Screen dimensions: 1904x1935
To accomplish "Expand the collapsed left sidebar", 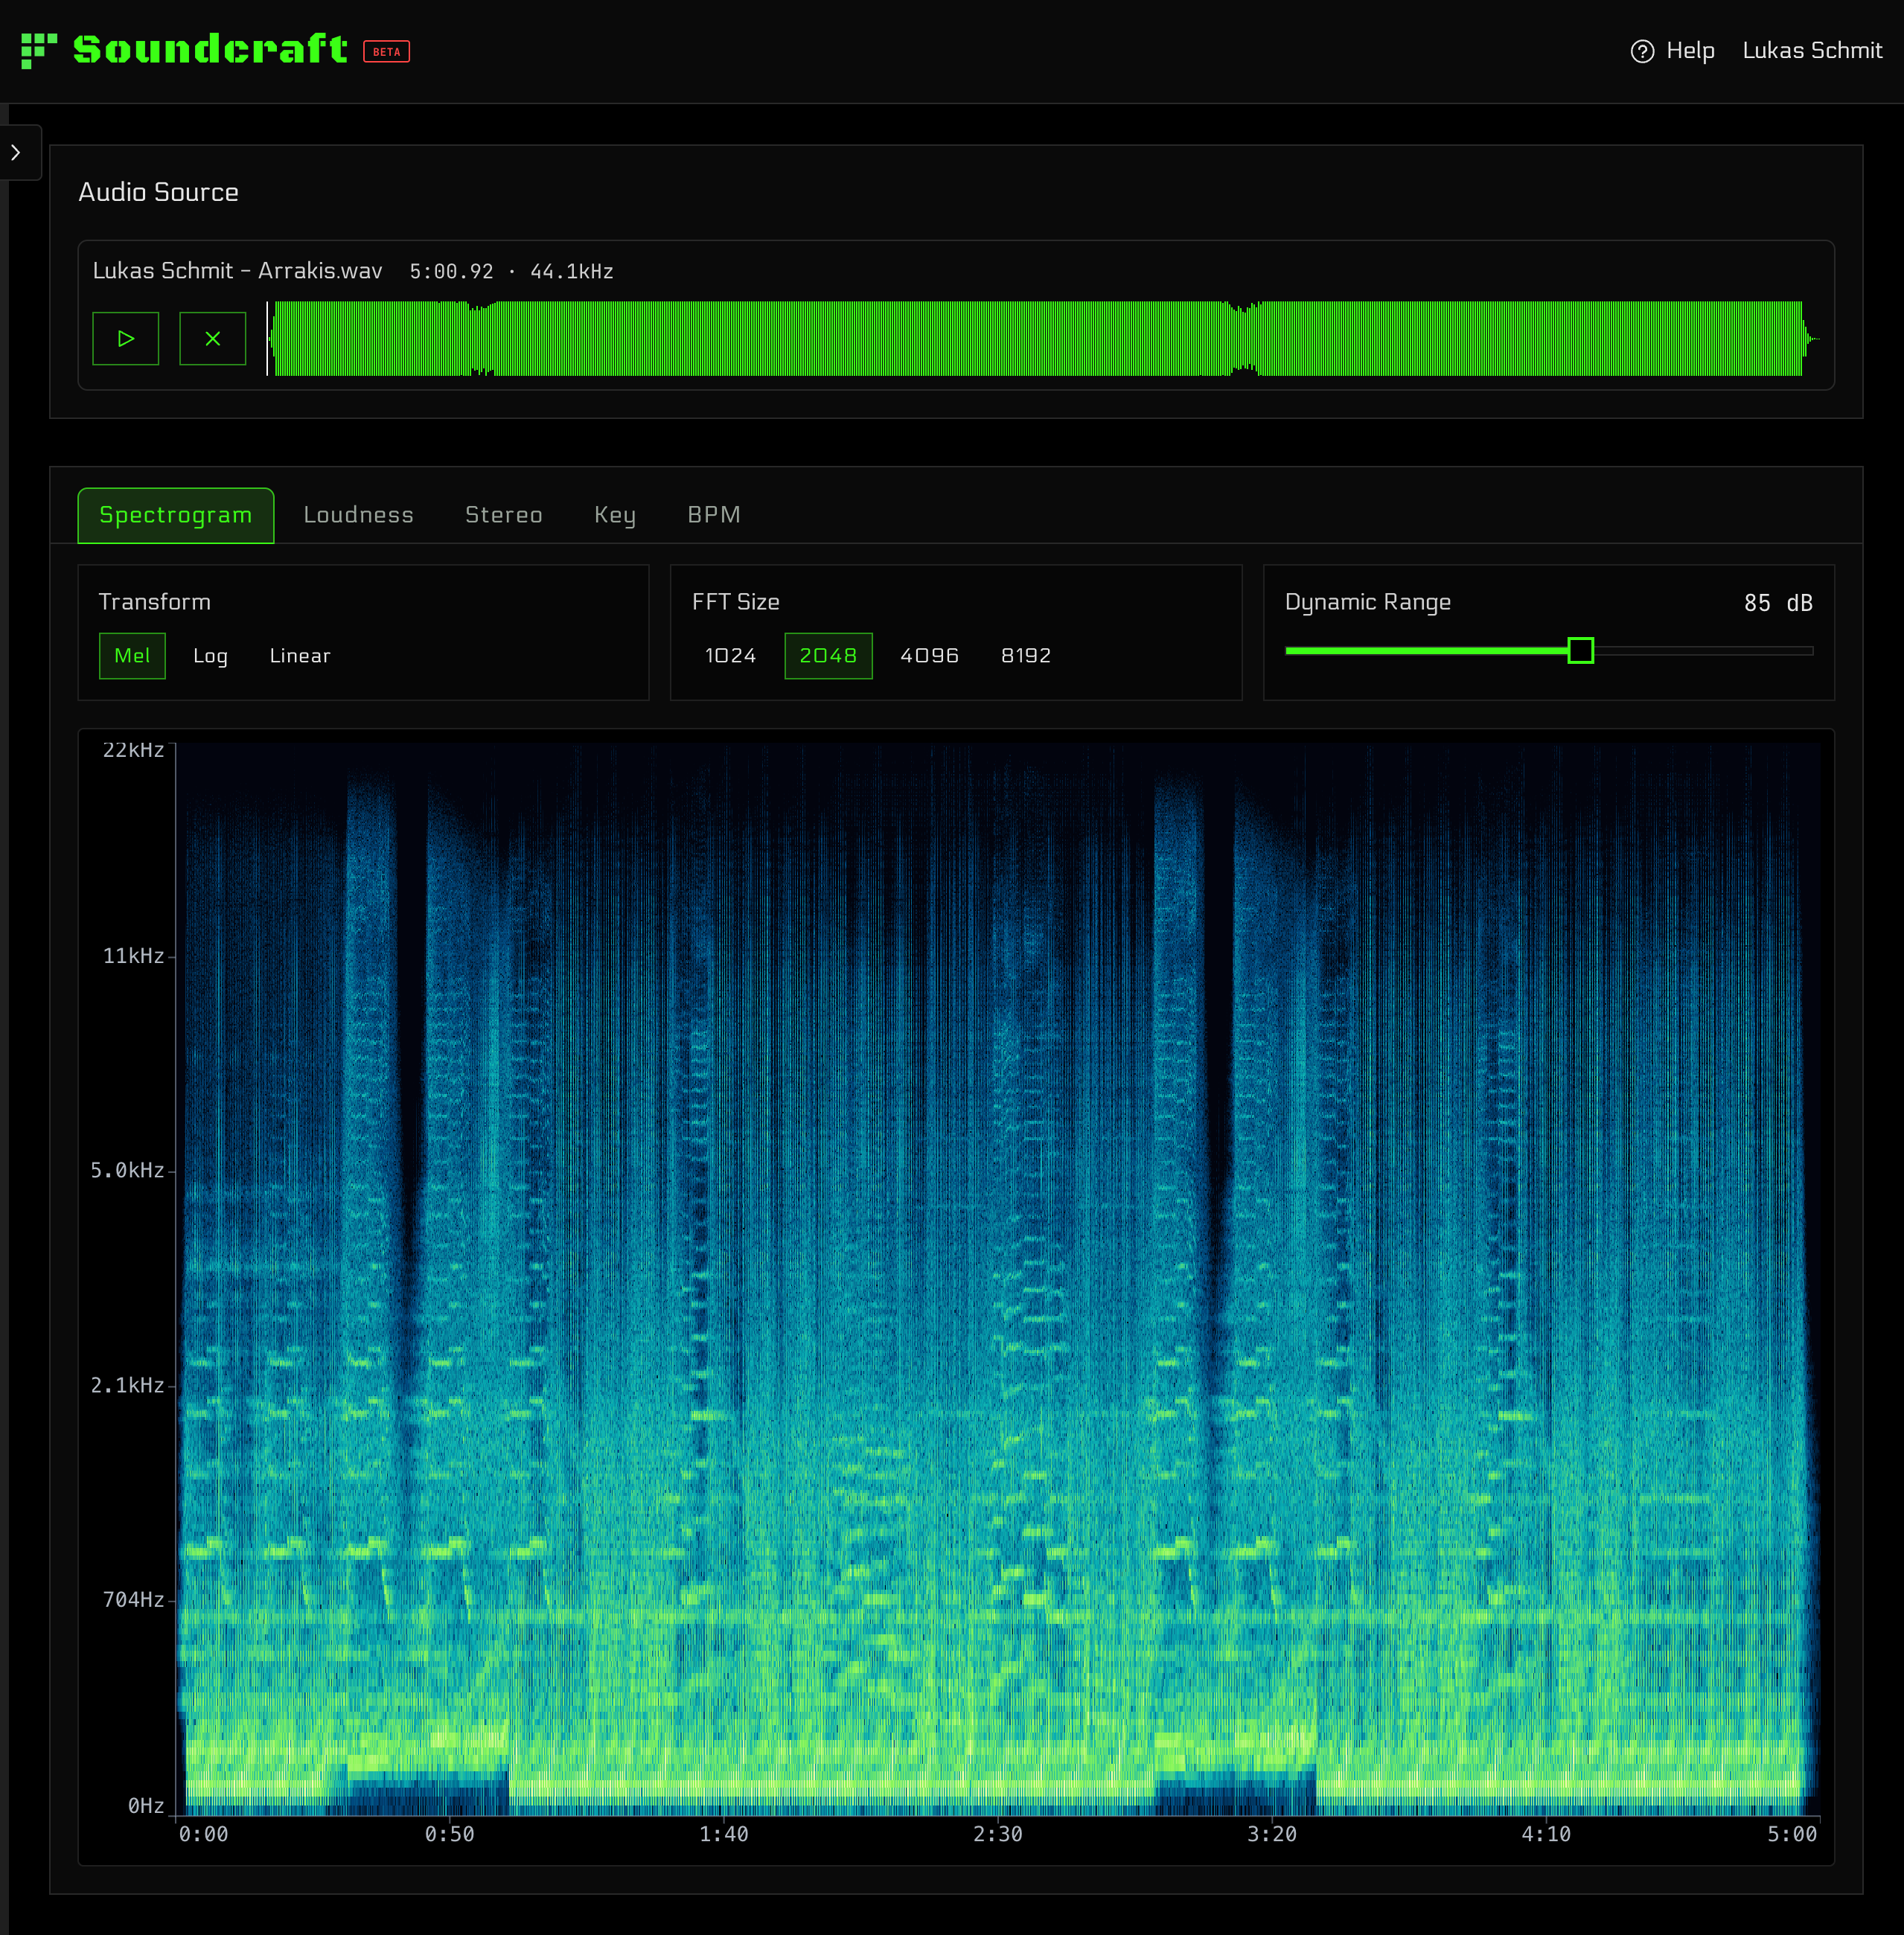I will pyautogui.click(x=16, y=153).
